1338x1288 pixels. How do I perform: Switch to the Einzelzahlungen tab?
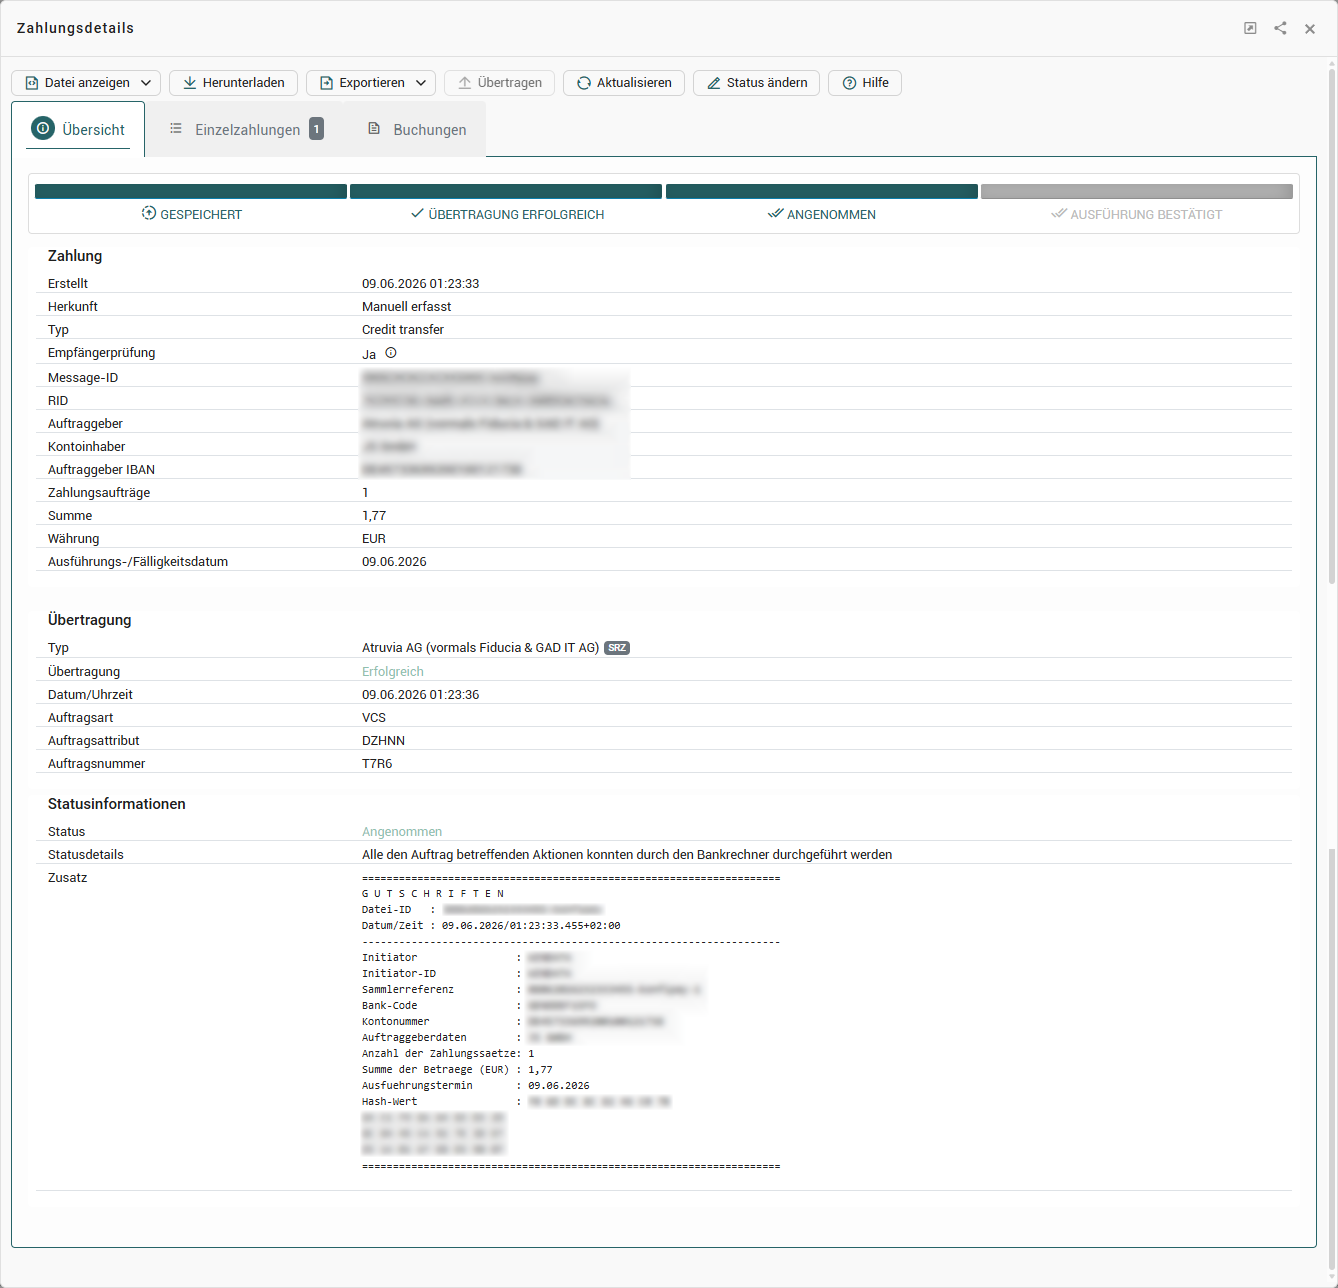[x=246, y=129]
